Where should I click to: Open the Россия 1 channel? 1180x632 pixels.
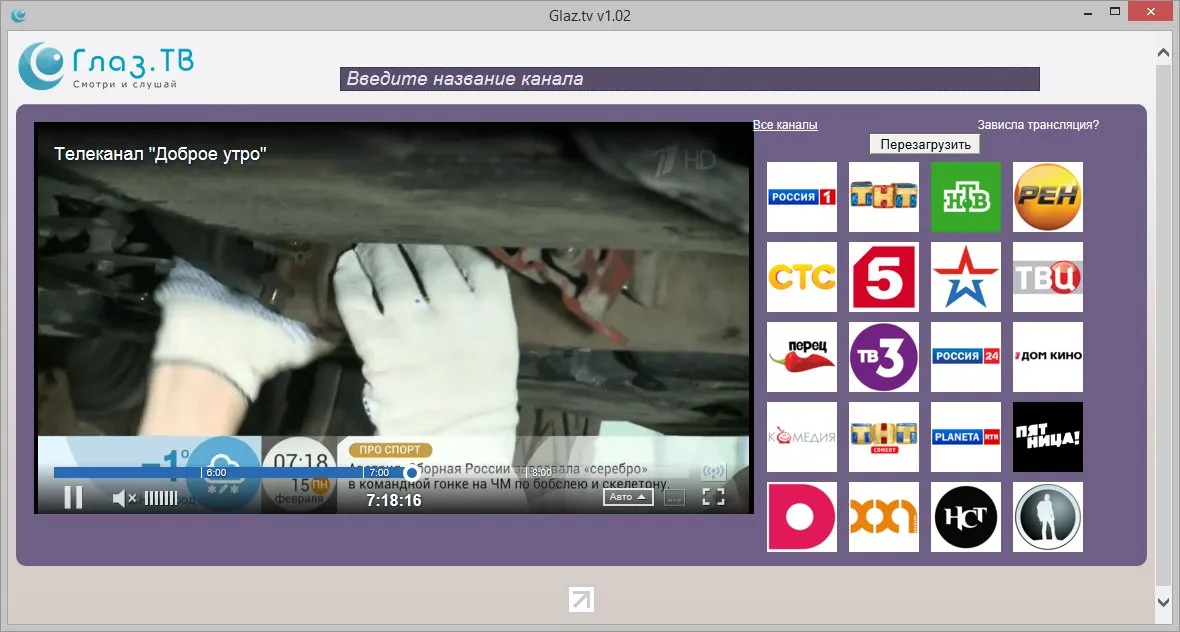pos(801,197)
